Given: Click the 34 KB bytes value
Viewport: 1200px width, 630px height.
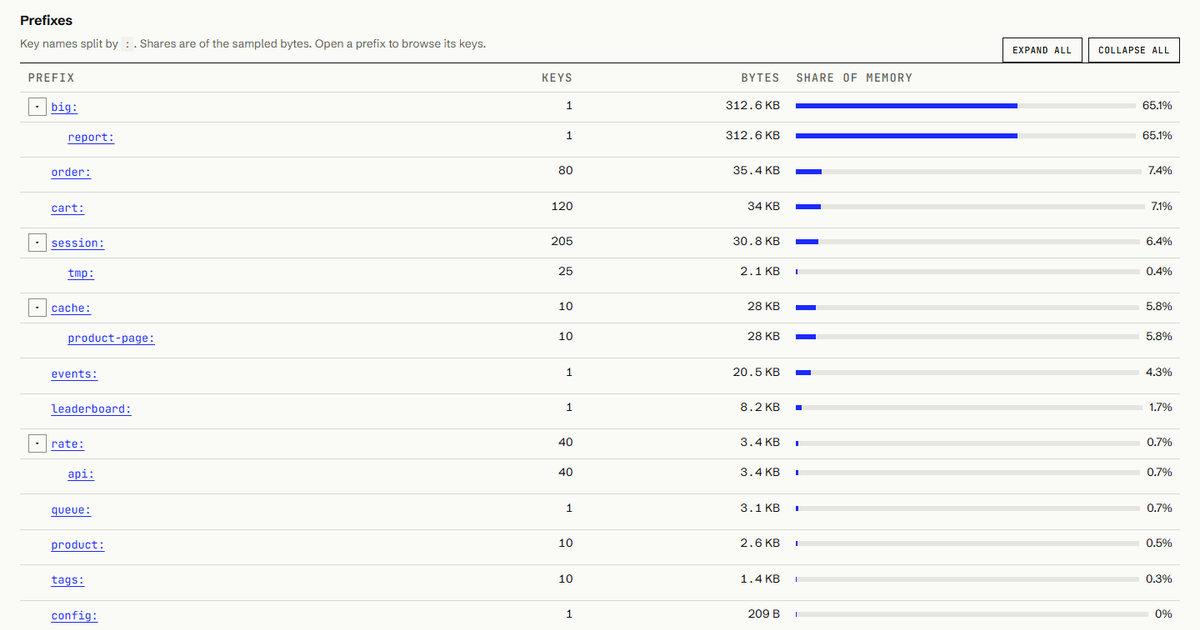Looking at the screenshot, I should coord(763,207).
